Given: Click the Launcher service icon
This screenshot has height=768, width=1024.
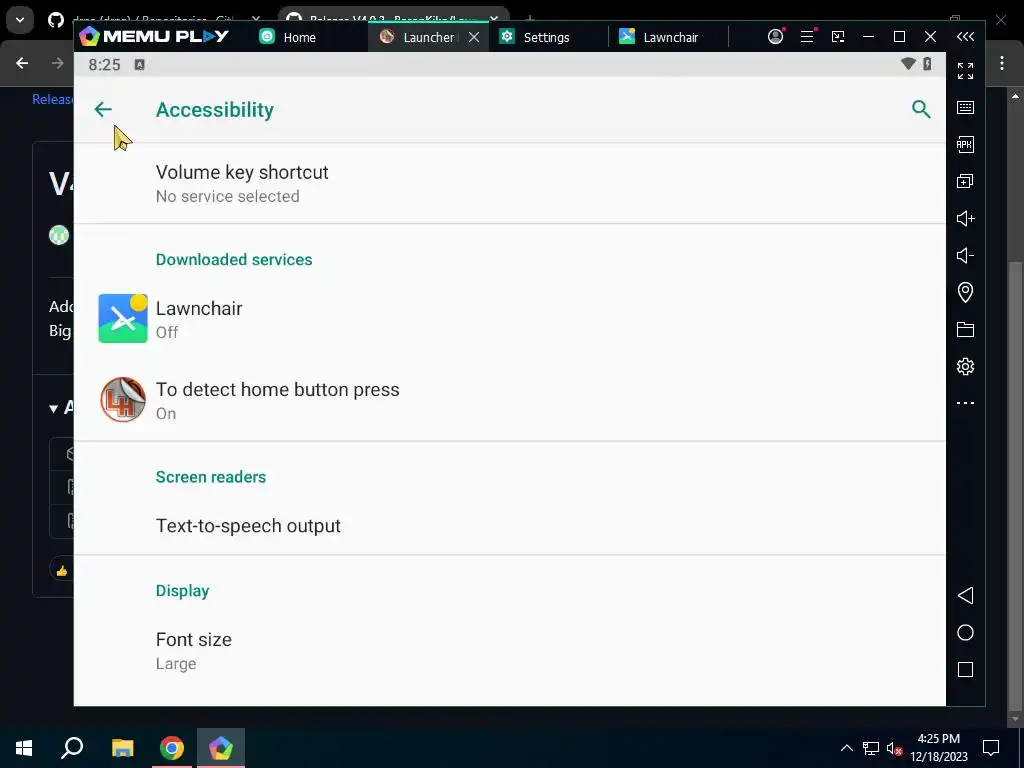Looking at the screenshot, I should coord(123,400).
